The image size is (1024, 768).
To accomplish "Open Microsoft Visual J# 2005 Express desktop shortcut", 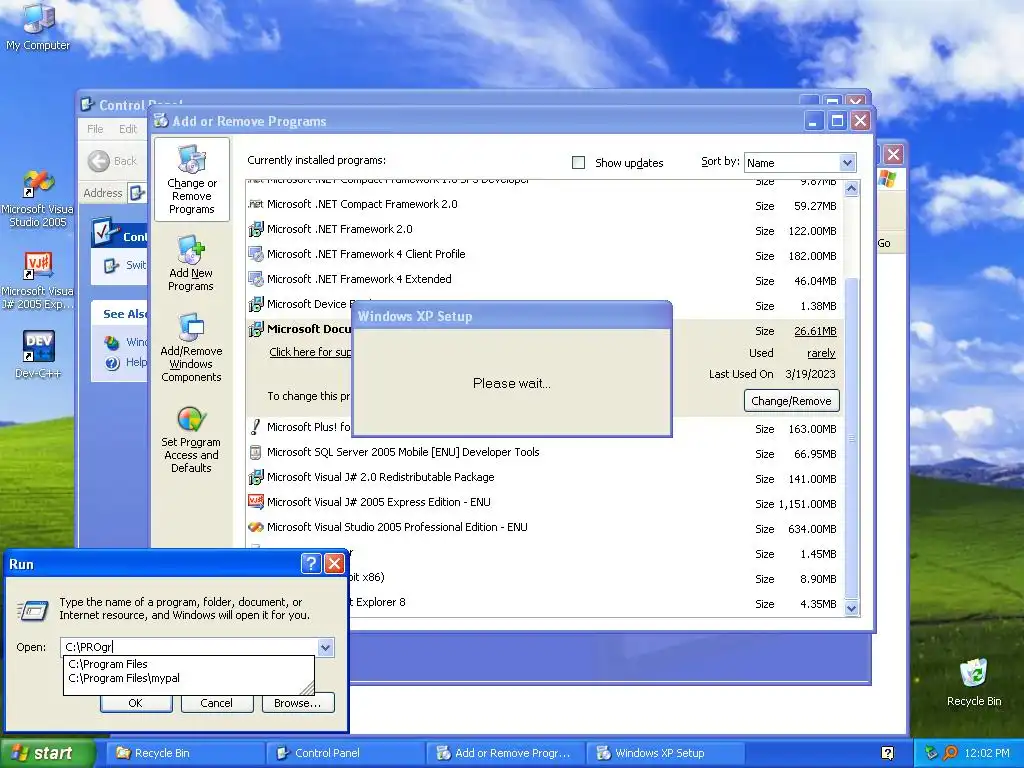I will pyautogui.click(x=38, y=281).
